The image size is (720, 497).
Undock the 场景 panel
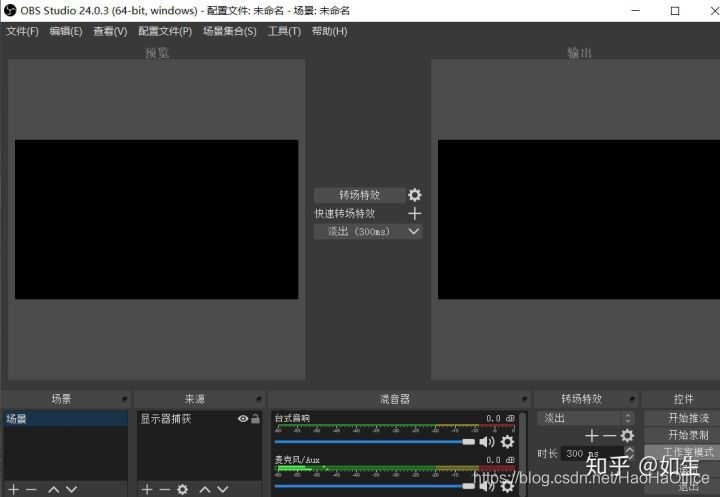[x=124, y=399]
